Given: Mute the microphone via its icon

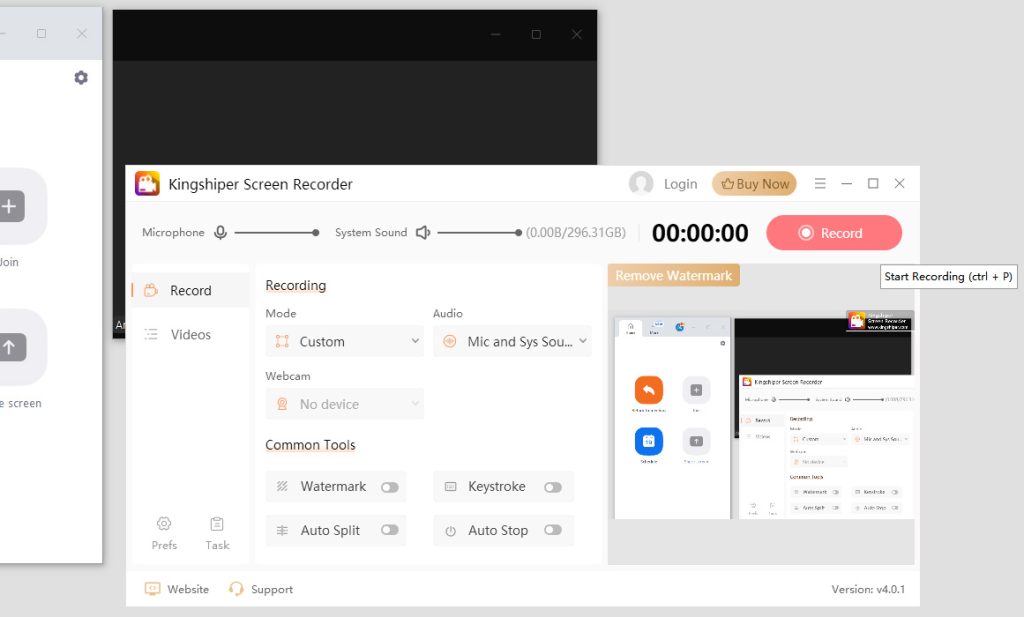Looking at the screenshot, I should [221, 232].
